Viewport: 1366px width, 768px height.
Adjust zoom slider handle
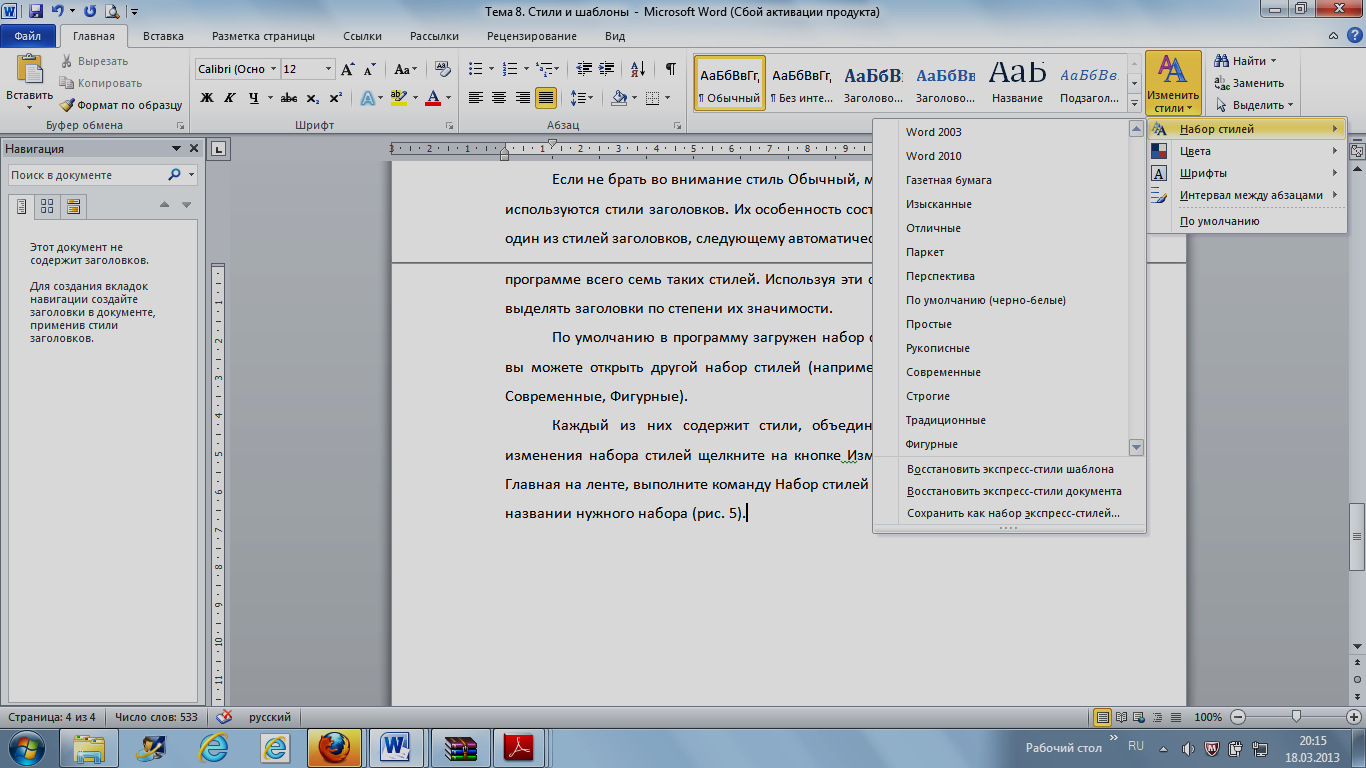1297,717
